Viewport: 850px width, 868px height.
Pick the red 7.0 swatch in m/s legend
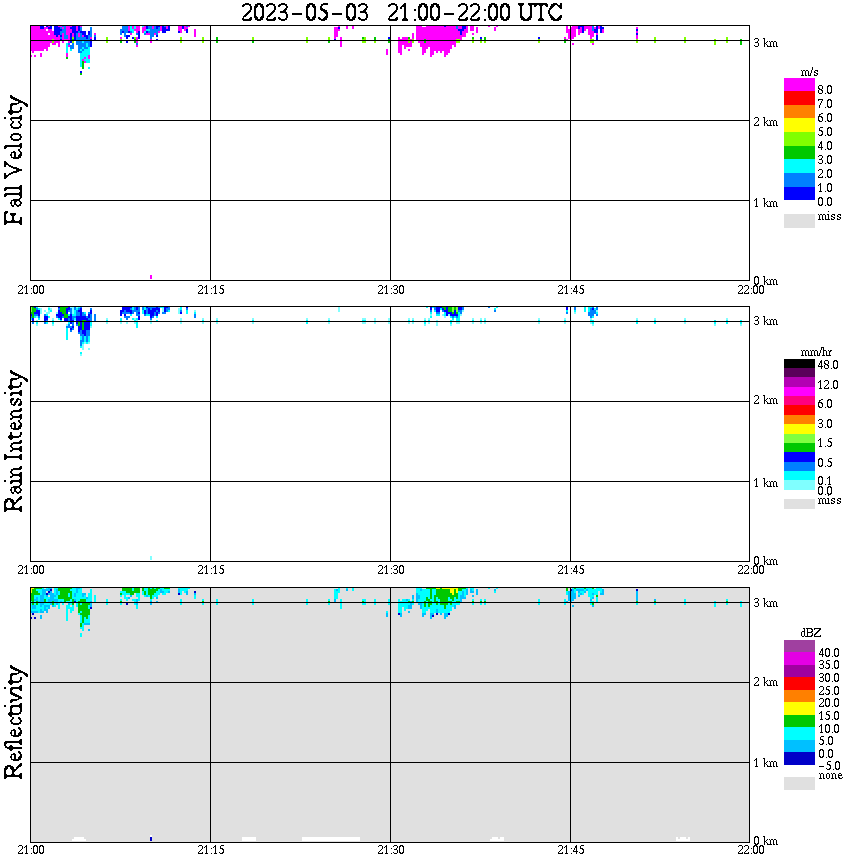pyautogui.click(x=799, y=98)
